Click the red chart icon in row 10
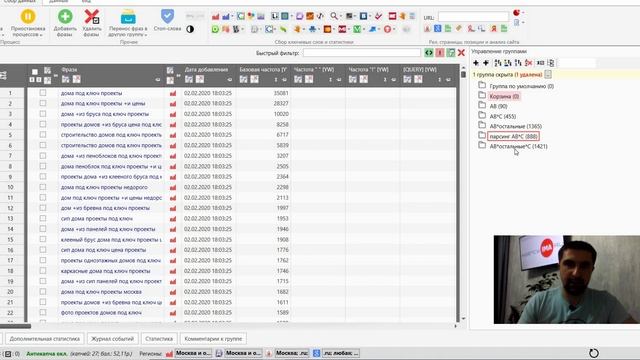This screenshot has width=640, height=360. tap(173, 187)
